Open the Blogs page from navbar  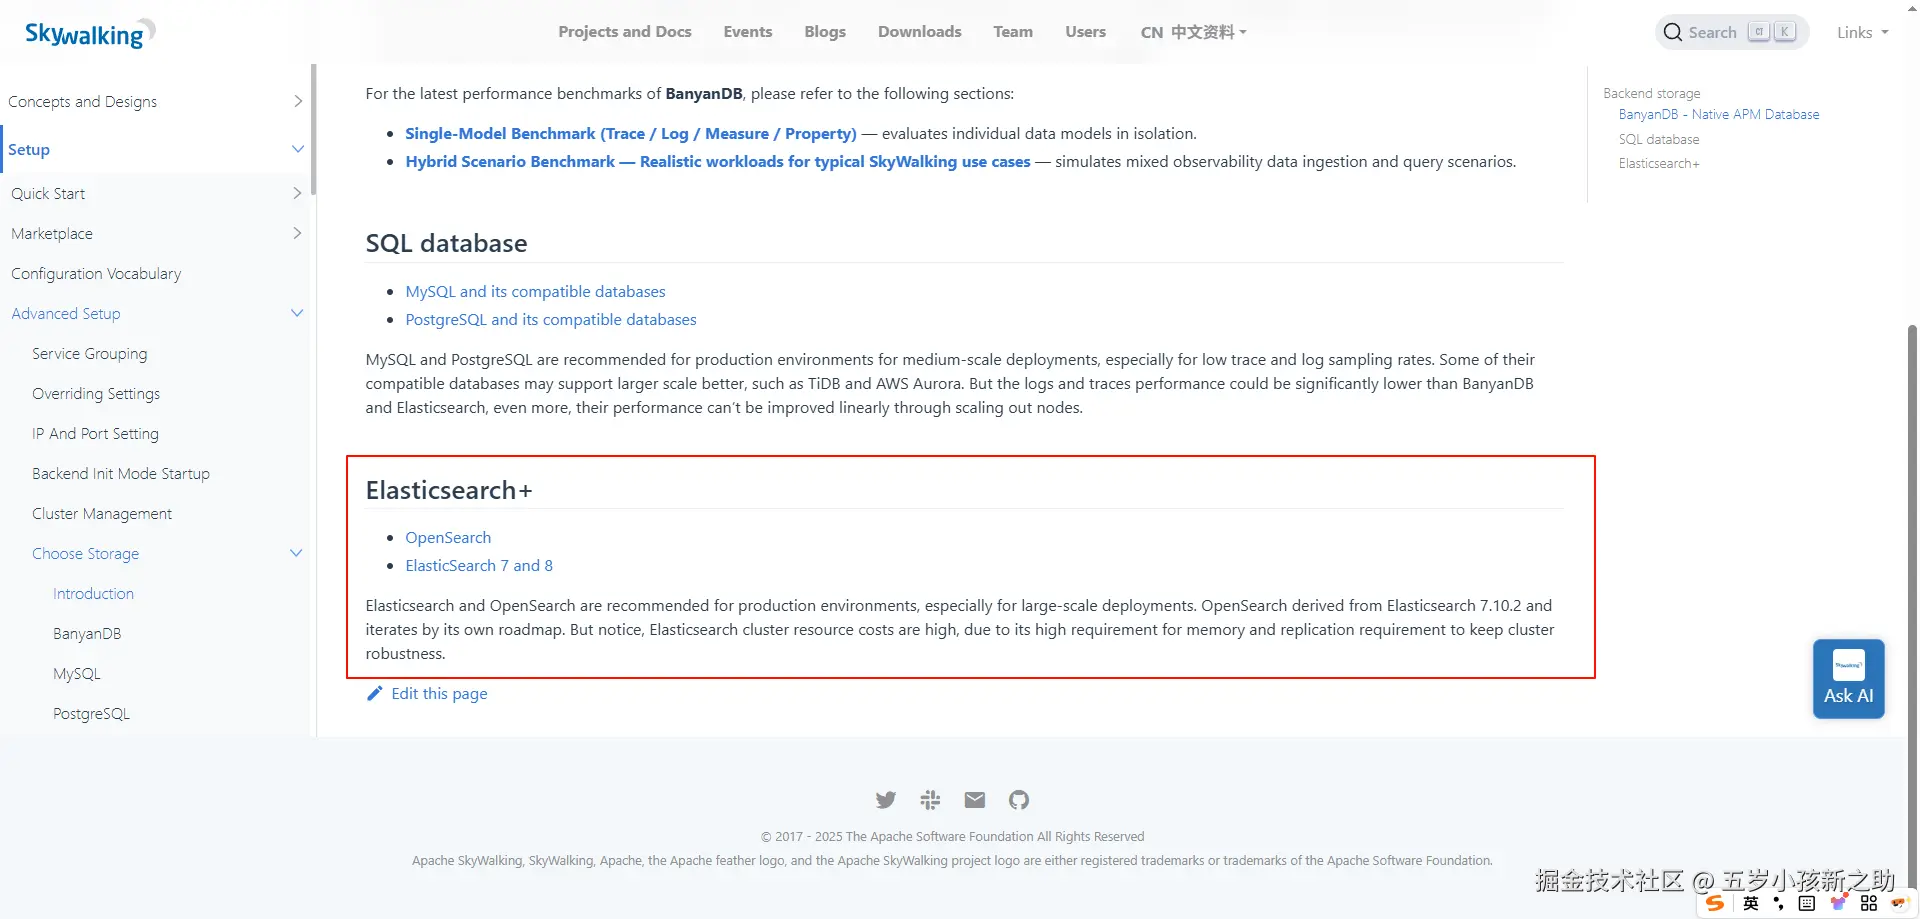(825, 32)
